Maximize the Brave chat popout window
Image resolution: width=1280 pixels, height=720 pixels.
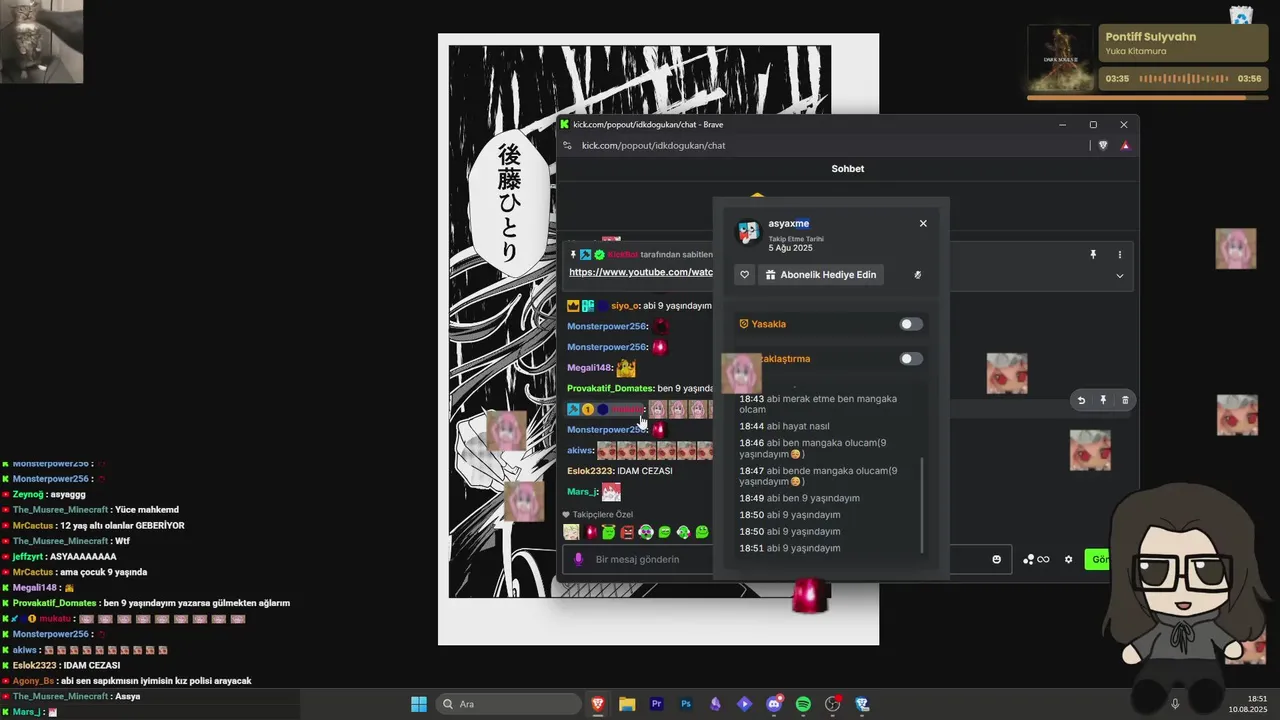(x=1093, y=125)
